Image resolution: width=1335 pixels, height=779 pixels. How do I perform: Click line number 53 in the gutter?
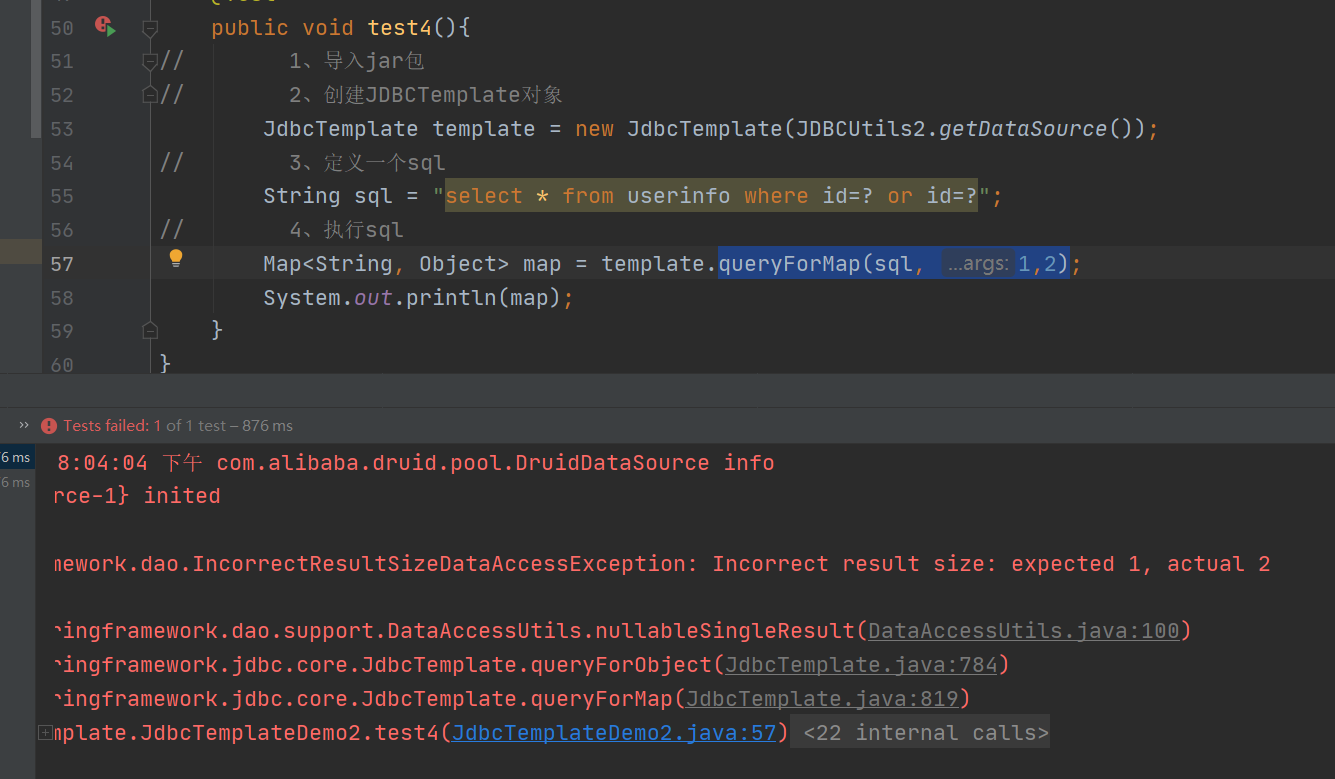coord(61,129)
